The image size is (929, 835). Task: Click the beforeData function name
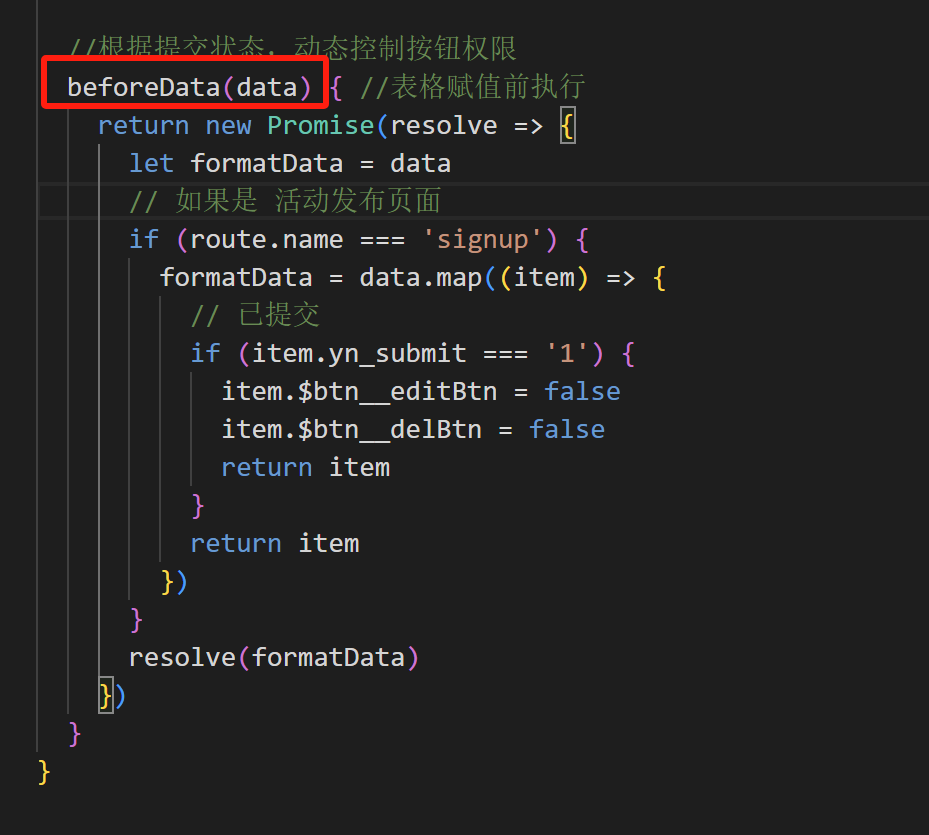pyautogui.click(x=143, y=88)
